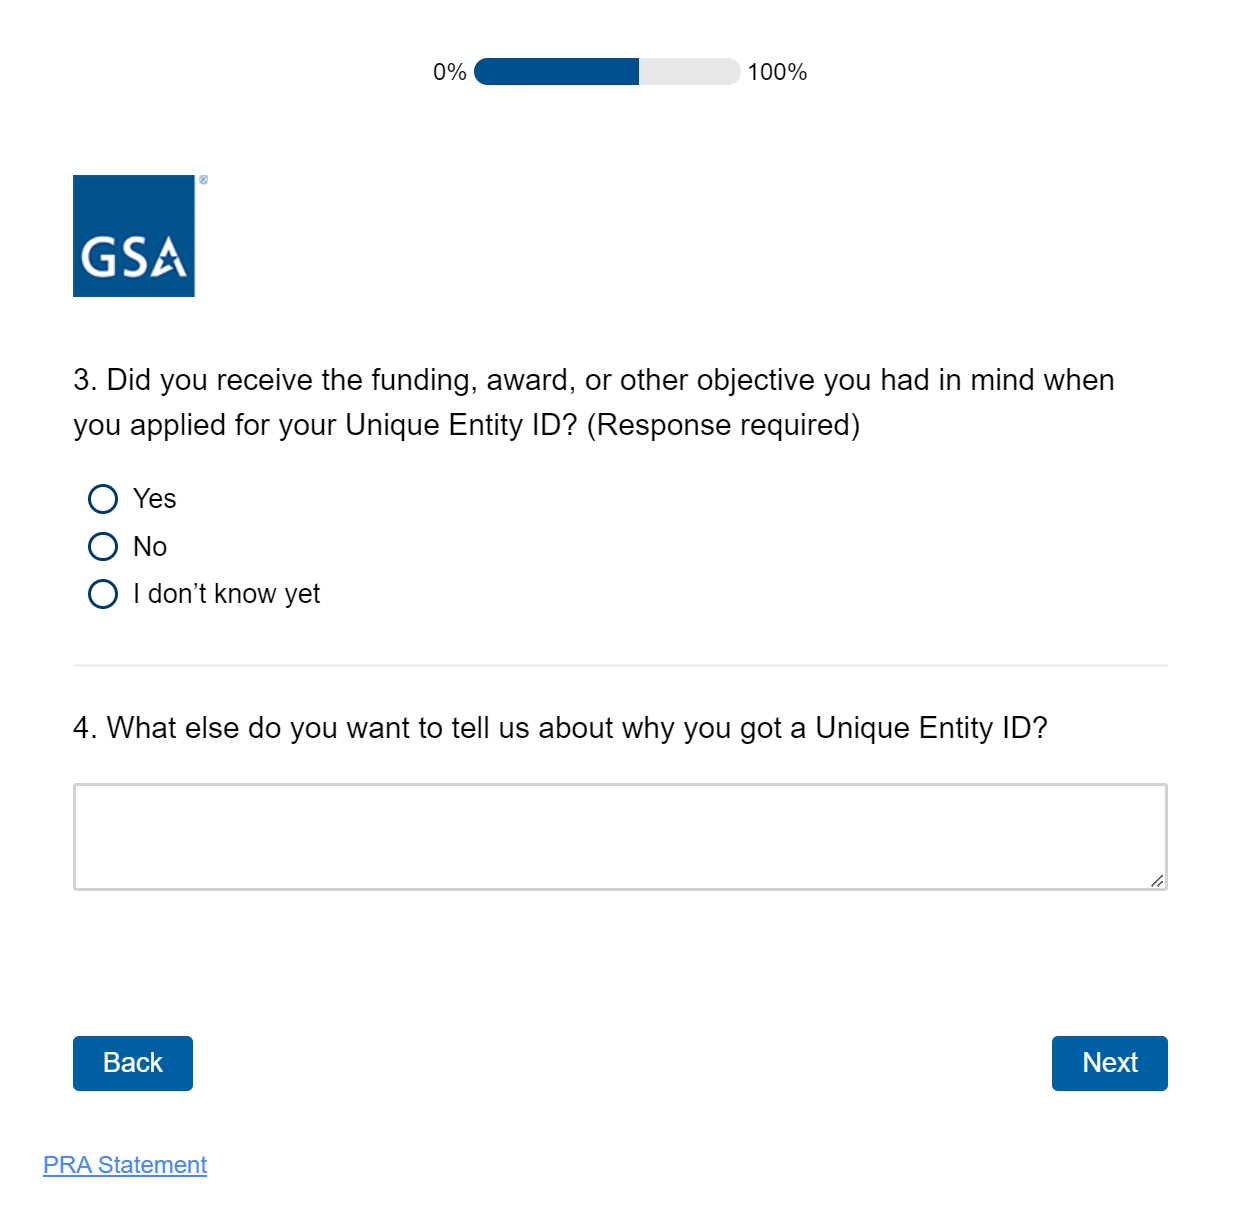Open the PRA Statement link
This screenshot has width=1240, height=1209.
(125, 1165)
